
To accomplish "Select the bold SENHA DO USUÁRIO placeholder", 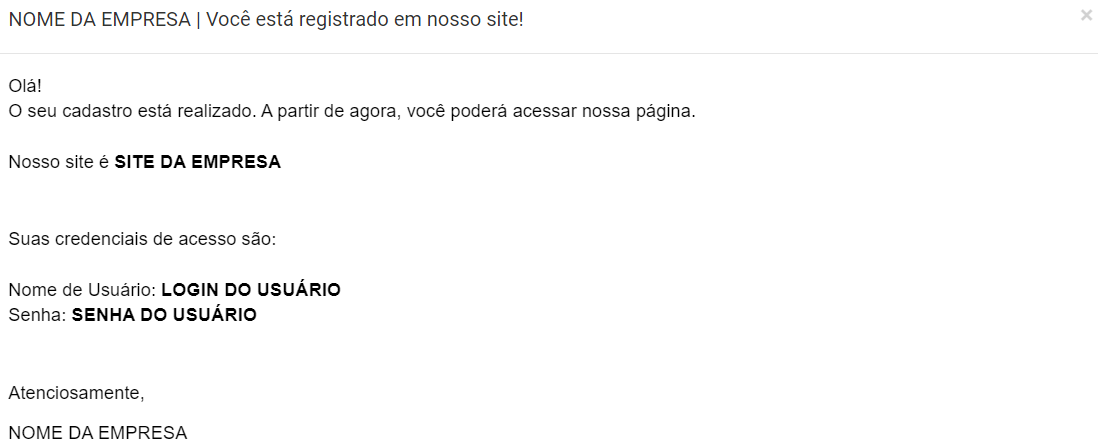I will click(x=164, y=315).
